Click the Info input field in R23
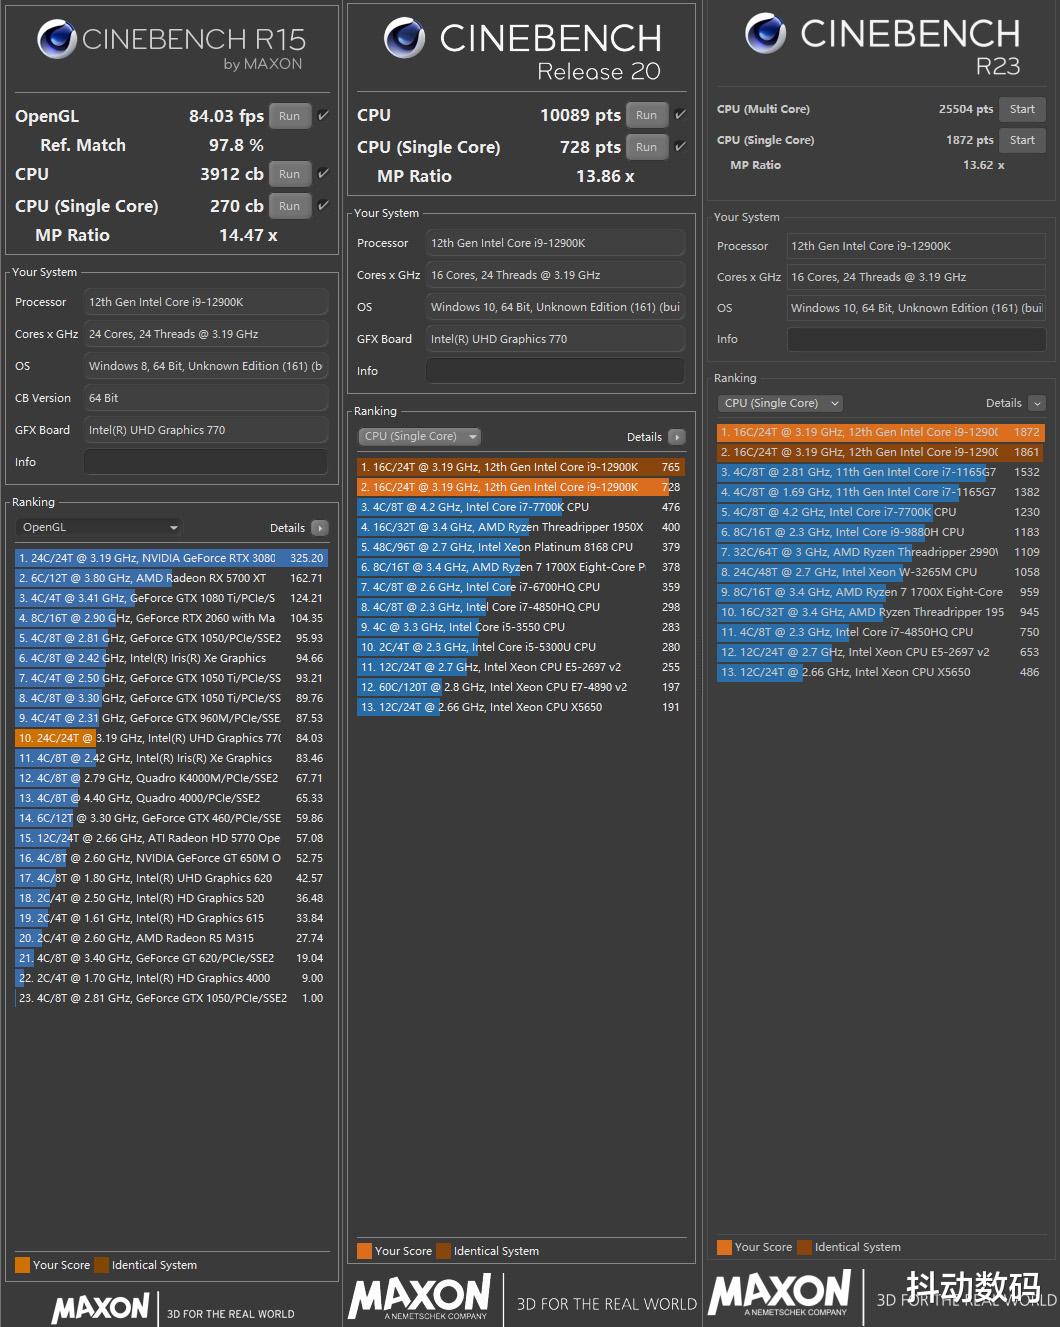Viewport: 1060px width, 1327px height. pos(916,339)
